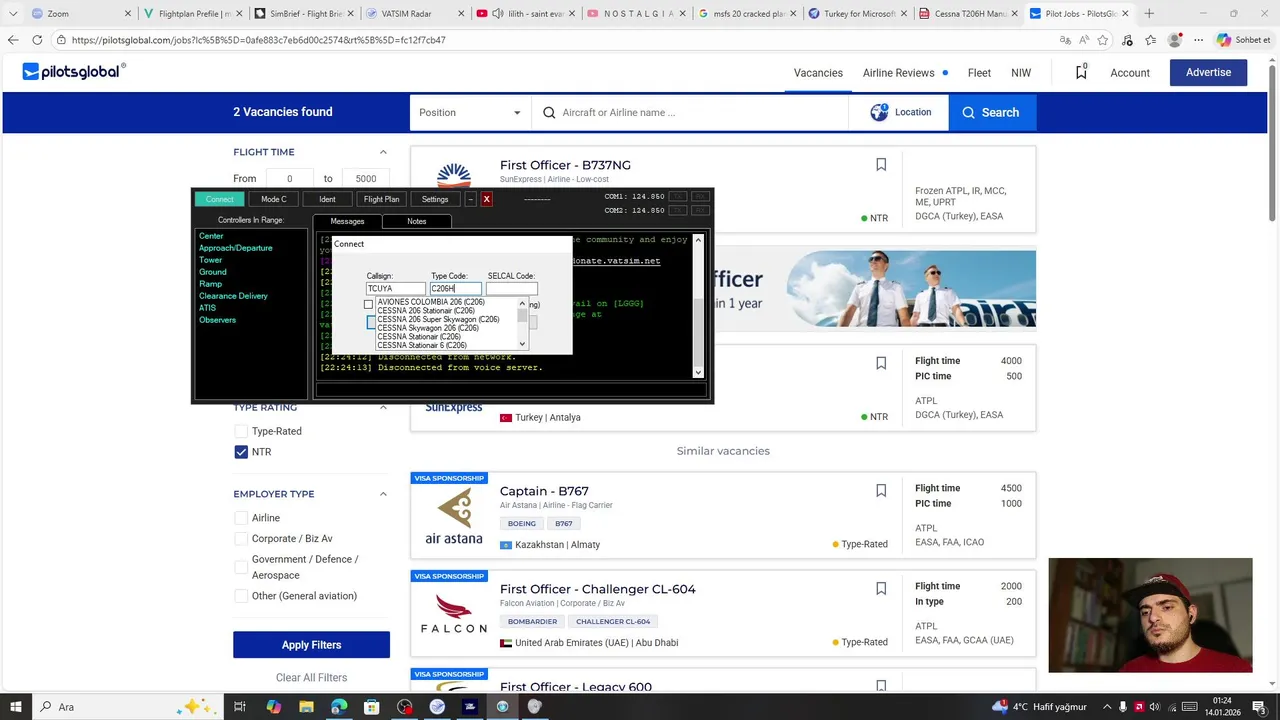Close the vPilot window with red X
Image resolution: width=1280 pixels, height=720 pixels.
pos(487,199)
